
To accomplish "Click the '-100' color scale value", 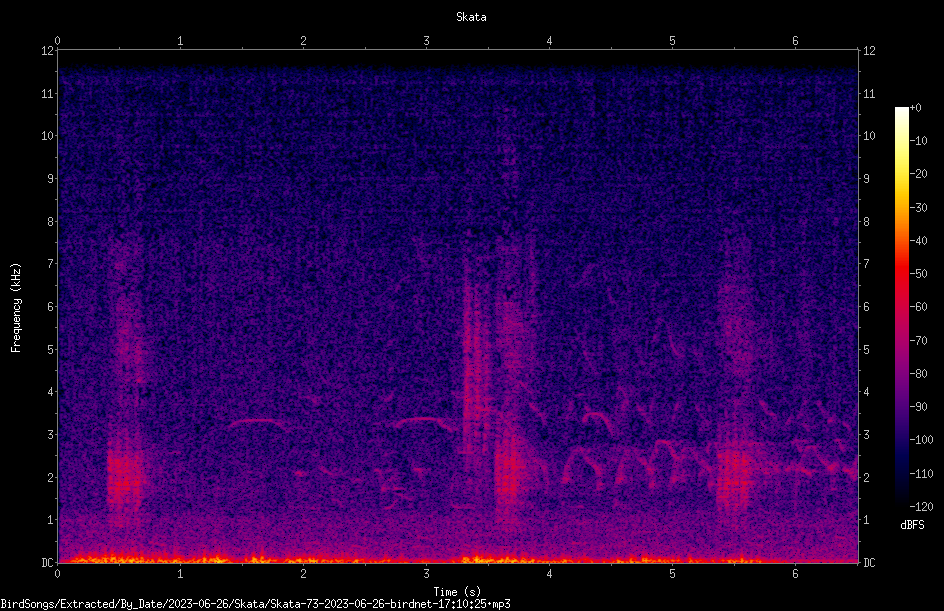I will (x=921, y=440).
